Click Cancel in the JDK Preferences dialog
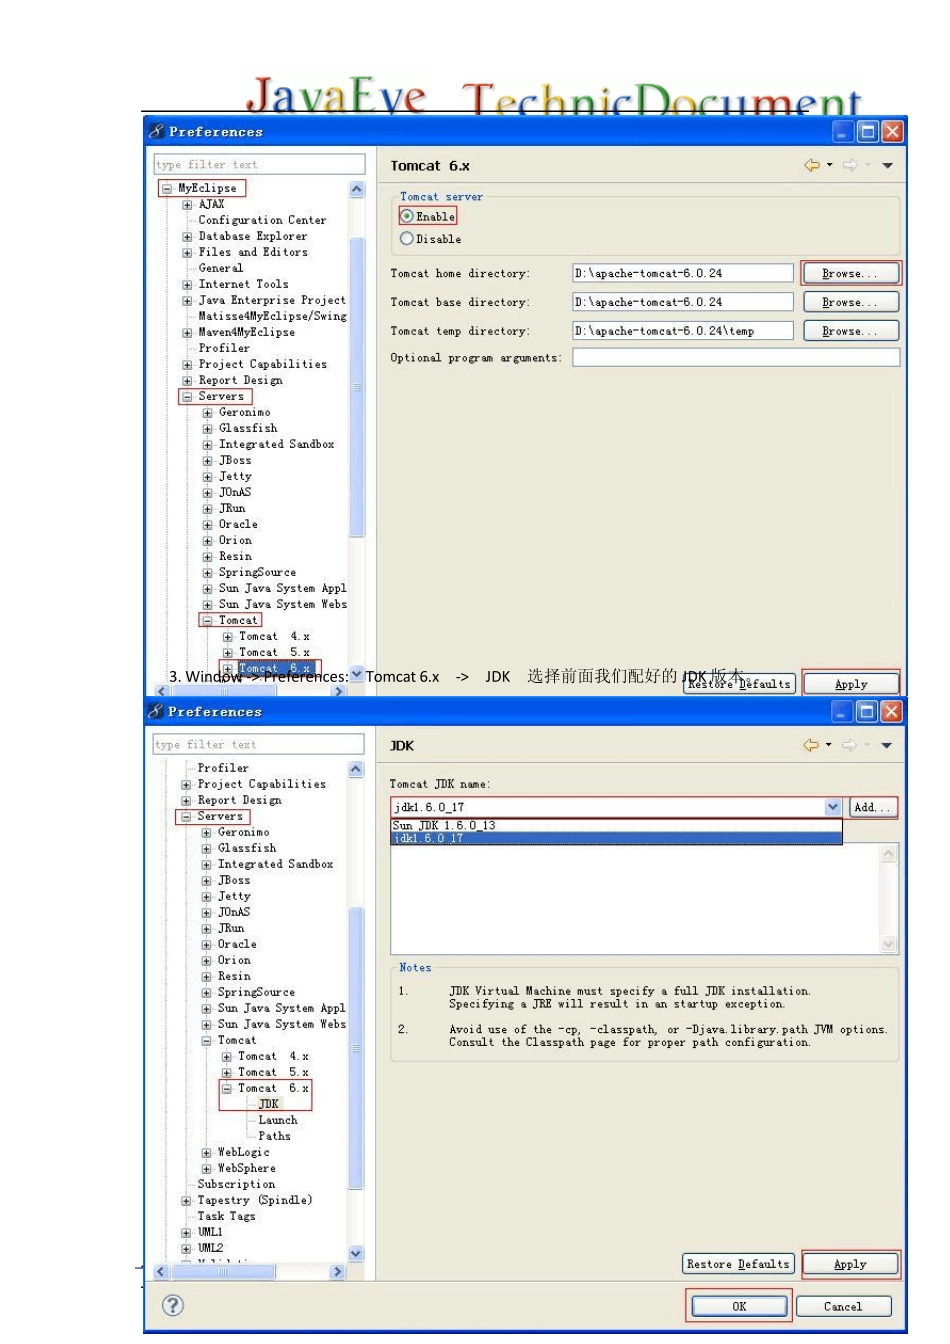 click(842, 1306)
